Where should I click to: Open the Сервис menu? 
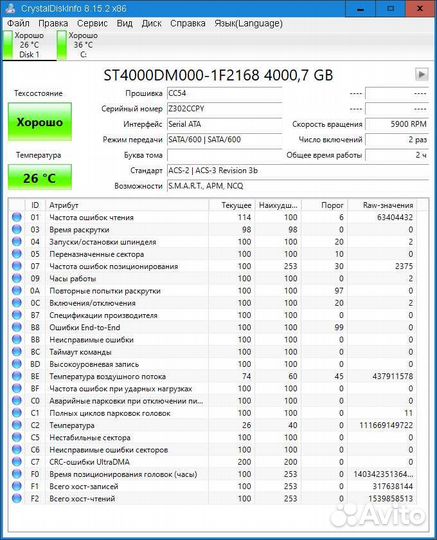coord(92,23)
